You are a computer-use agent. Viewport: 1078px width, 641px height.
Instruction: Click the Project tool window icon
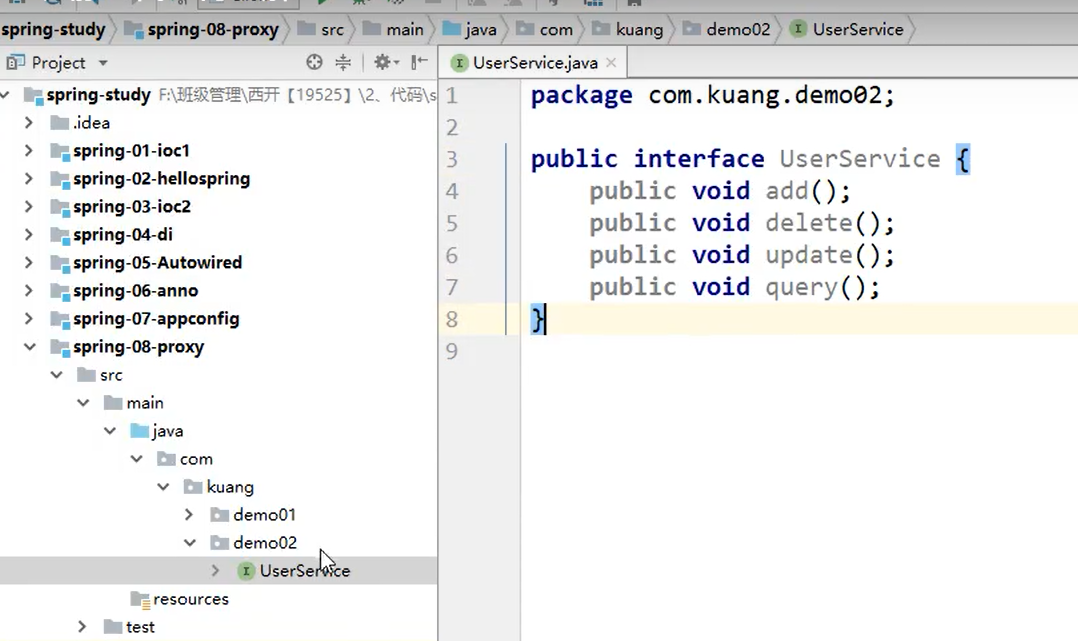point(15,63)
